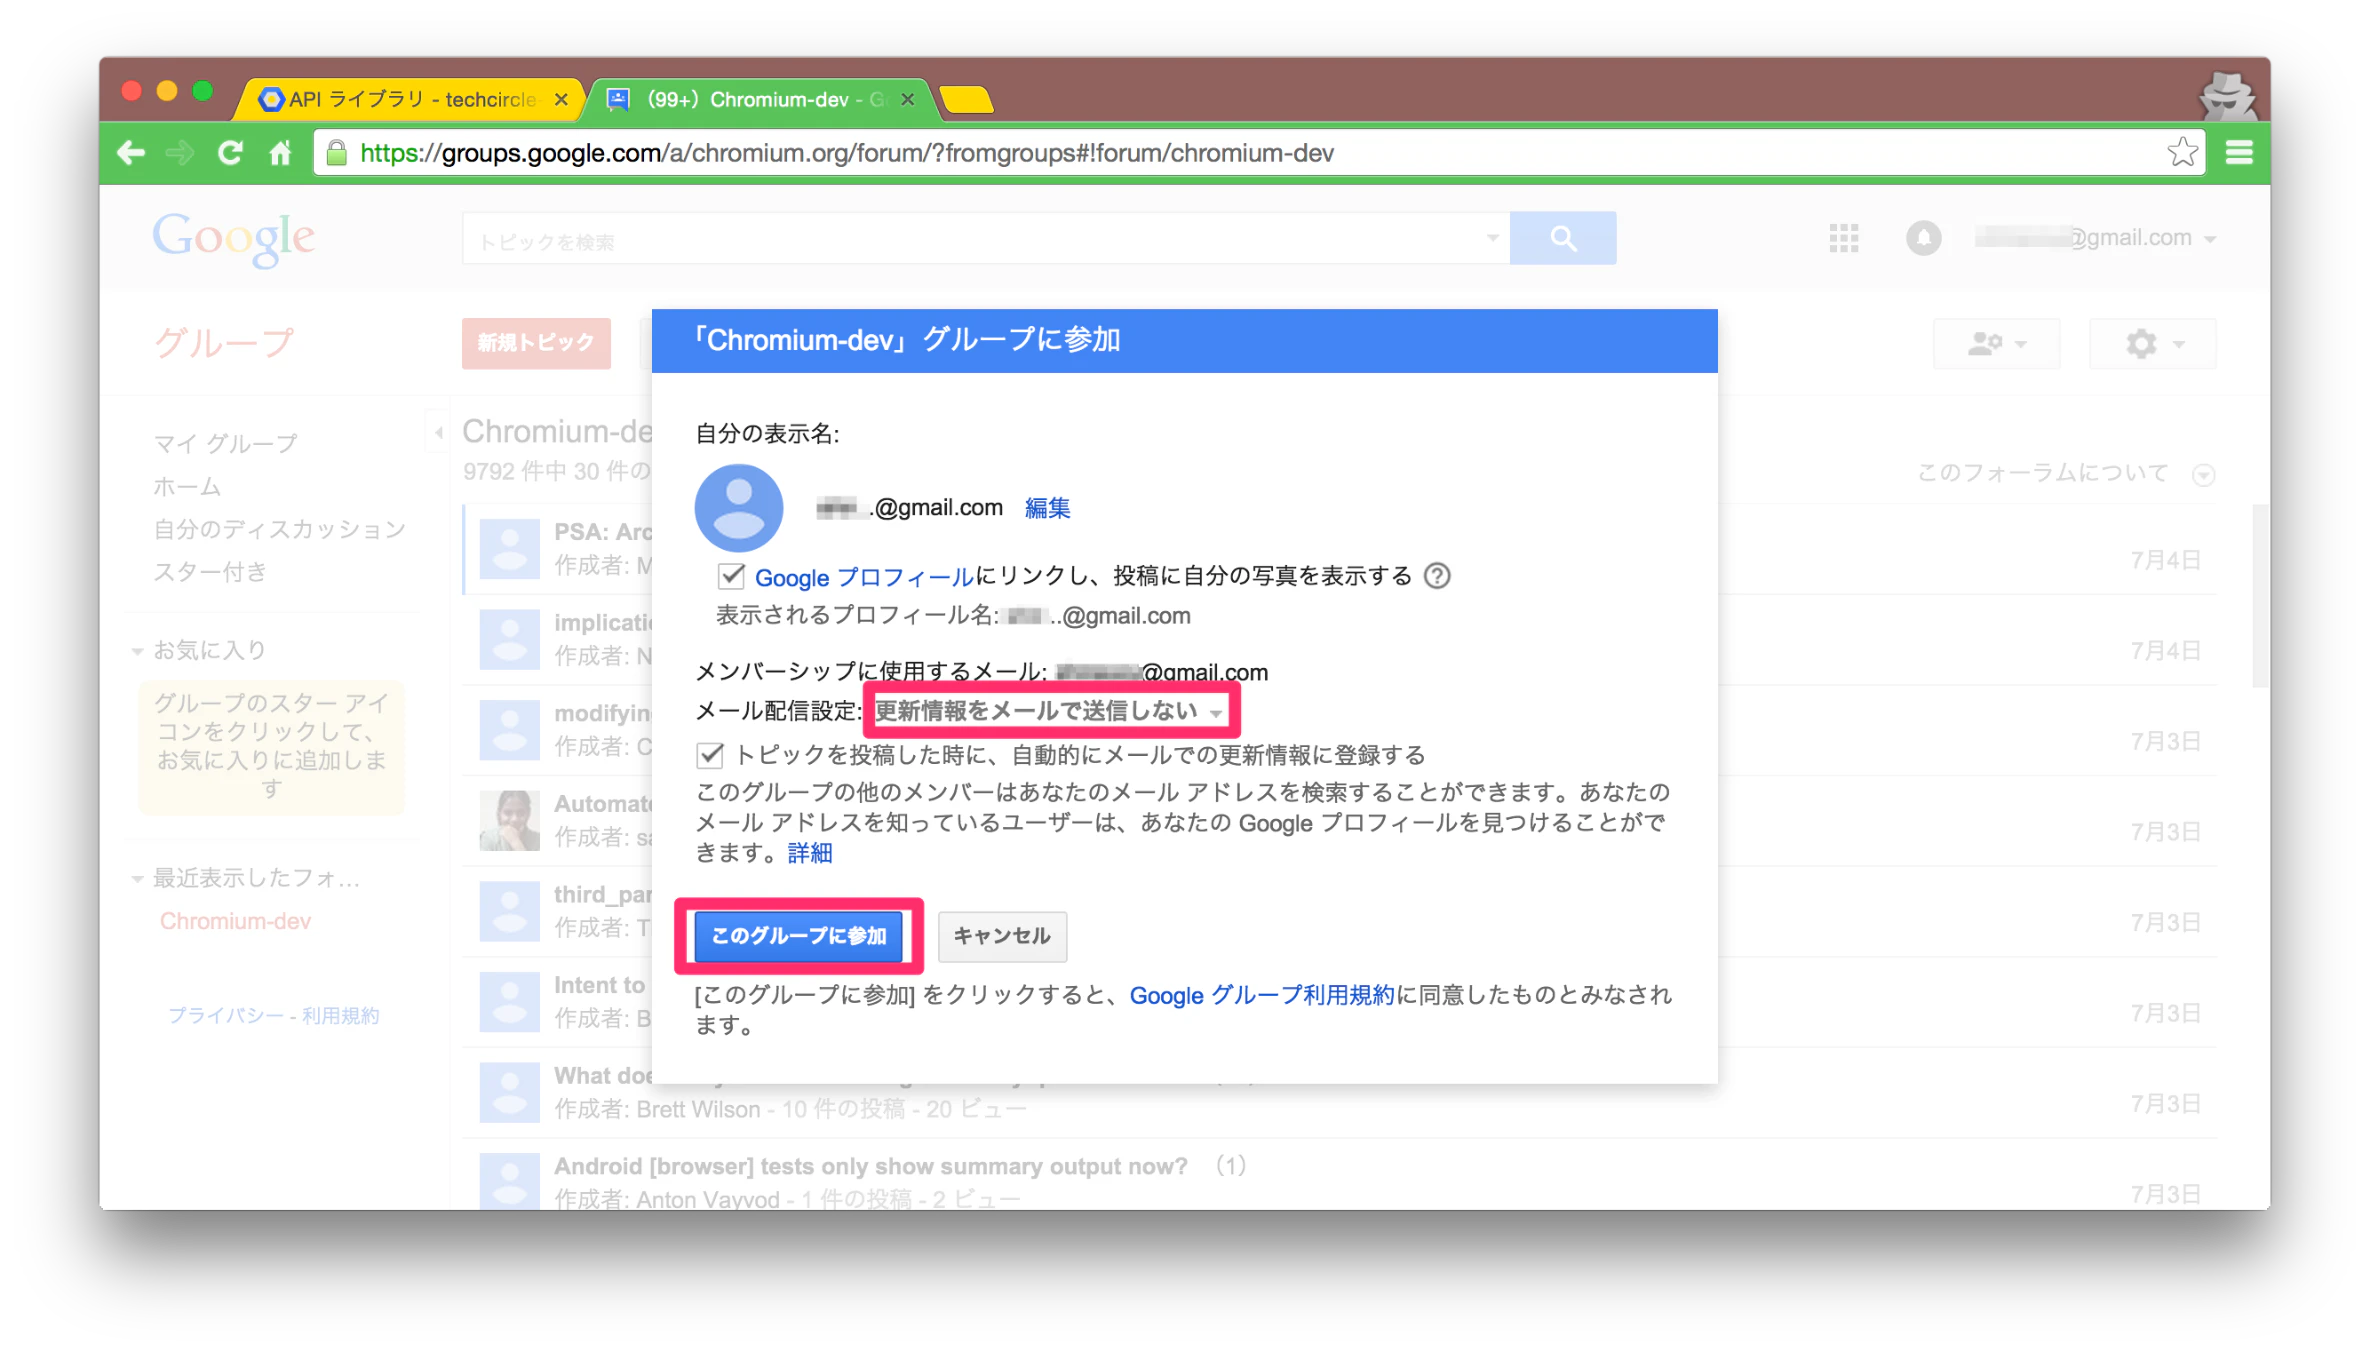Expand the search options arrow

(x=1492, y=238)
